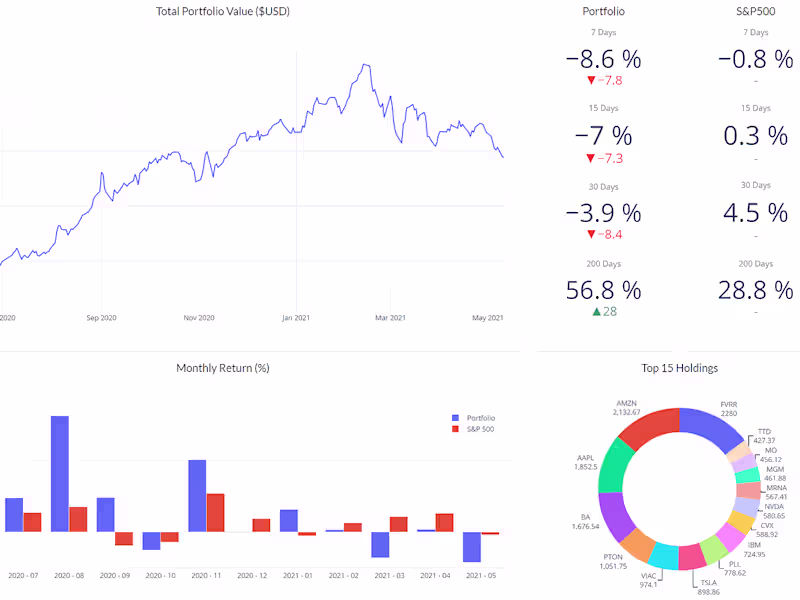
Task: Click the purple BA donut slice
Action: pyautogui.click(x=615, y=521)
